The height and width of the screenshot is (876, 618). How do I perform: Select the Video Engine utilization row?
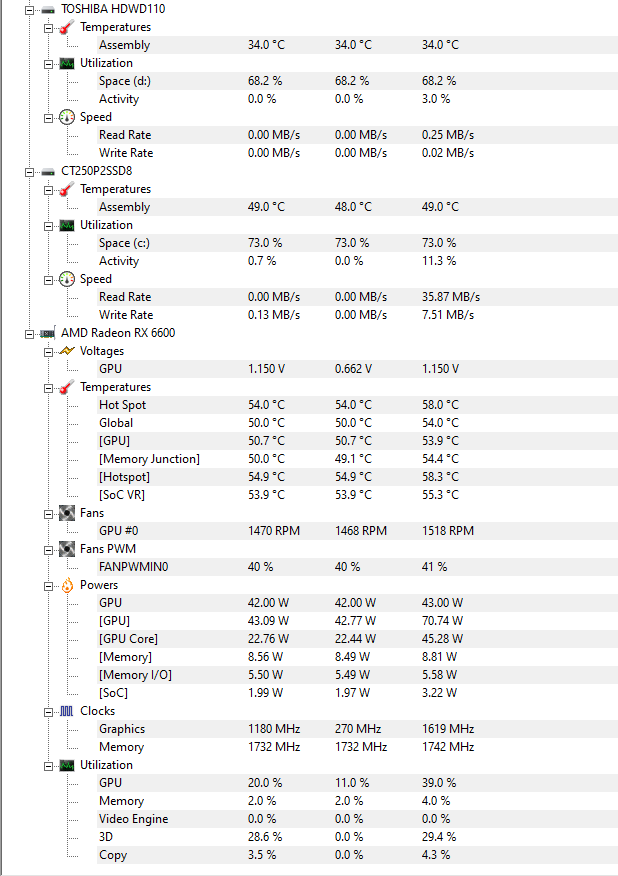coord(358,819)
